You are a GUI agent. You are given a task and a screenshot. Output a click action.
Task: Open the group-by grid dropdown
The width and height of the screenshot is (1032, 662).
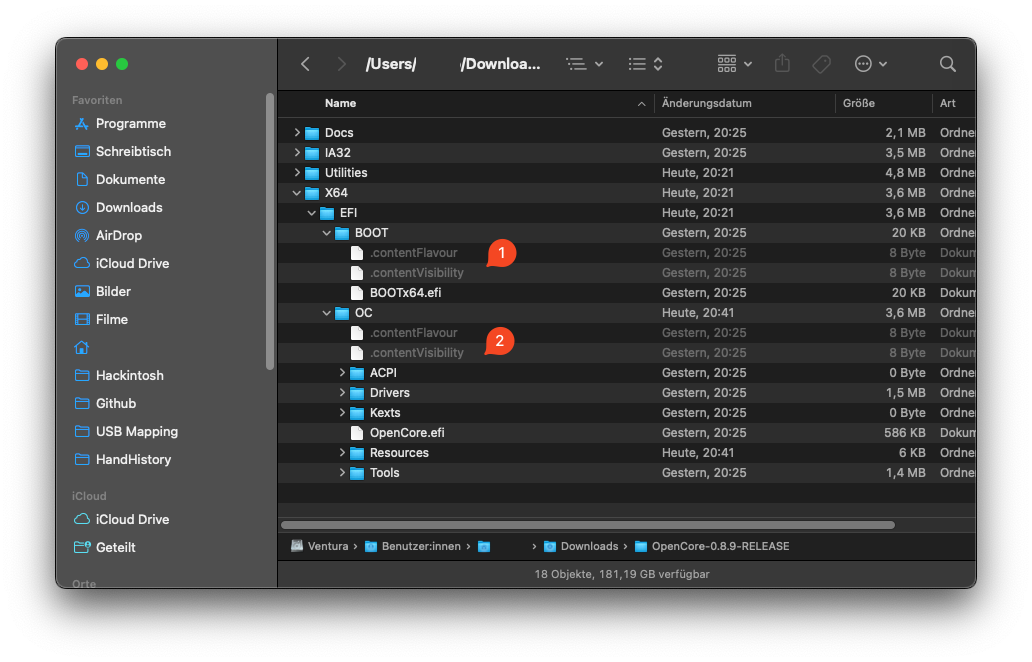pyautogui.click(x=735, y=64)
